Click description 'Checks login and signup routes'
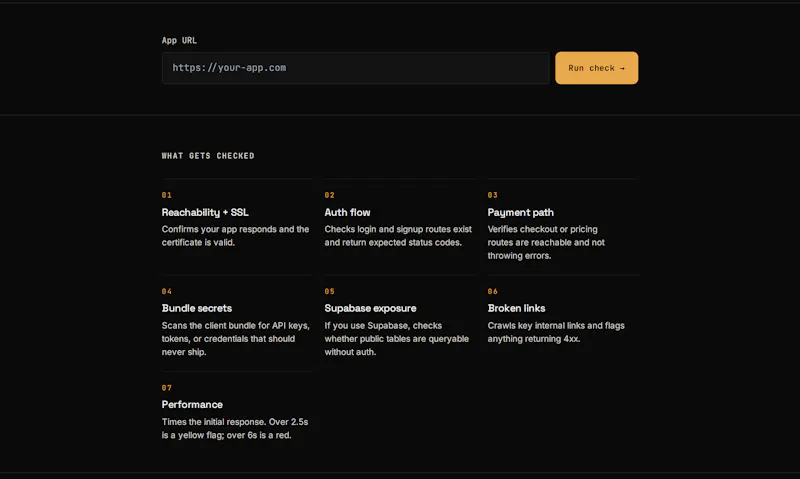This screenshot has height=479, width=800. click(x=398, y=236)
